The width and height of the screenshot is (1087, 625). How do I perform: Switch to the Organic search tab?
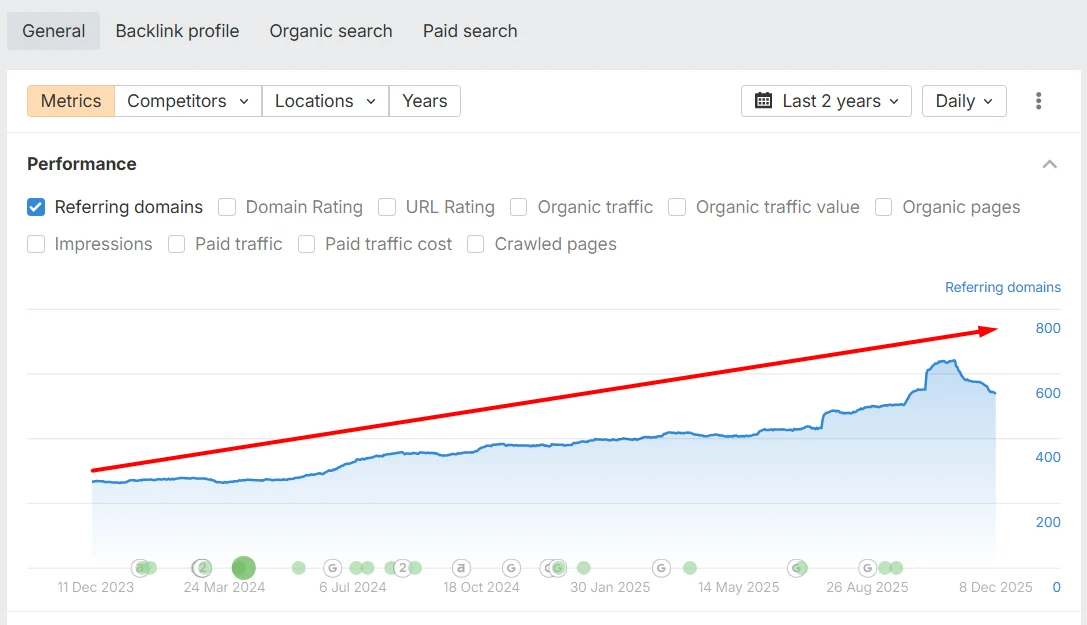click(331, 31)
